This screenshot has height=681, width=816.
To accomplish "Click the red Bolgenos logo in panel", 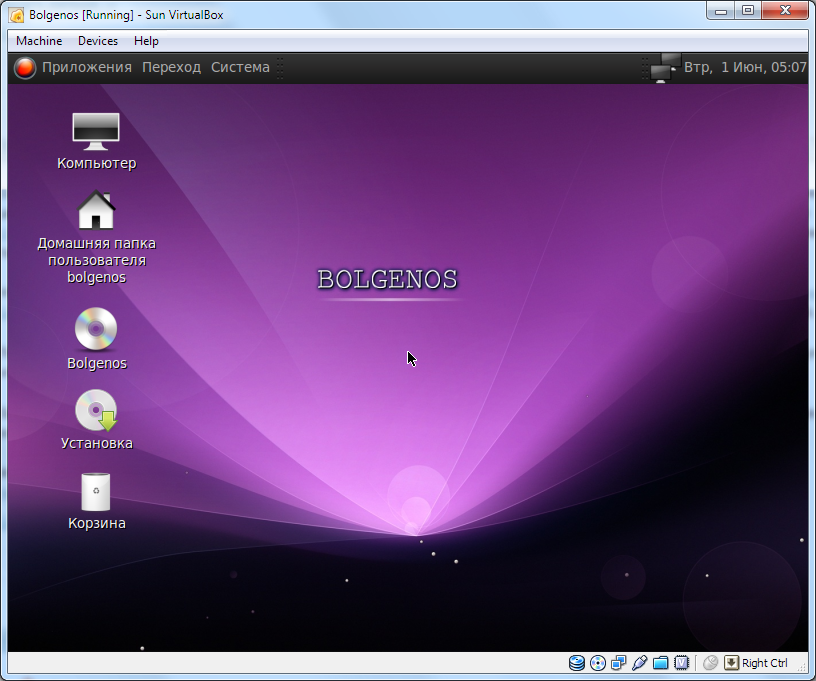I will (24, 68).
